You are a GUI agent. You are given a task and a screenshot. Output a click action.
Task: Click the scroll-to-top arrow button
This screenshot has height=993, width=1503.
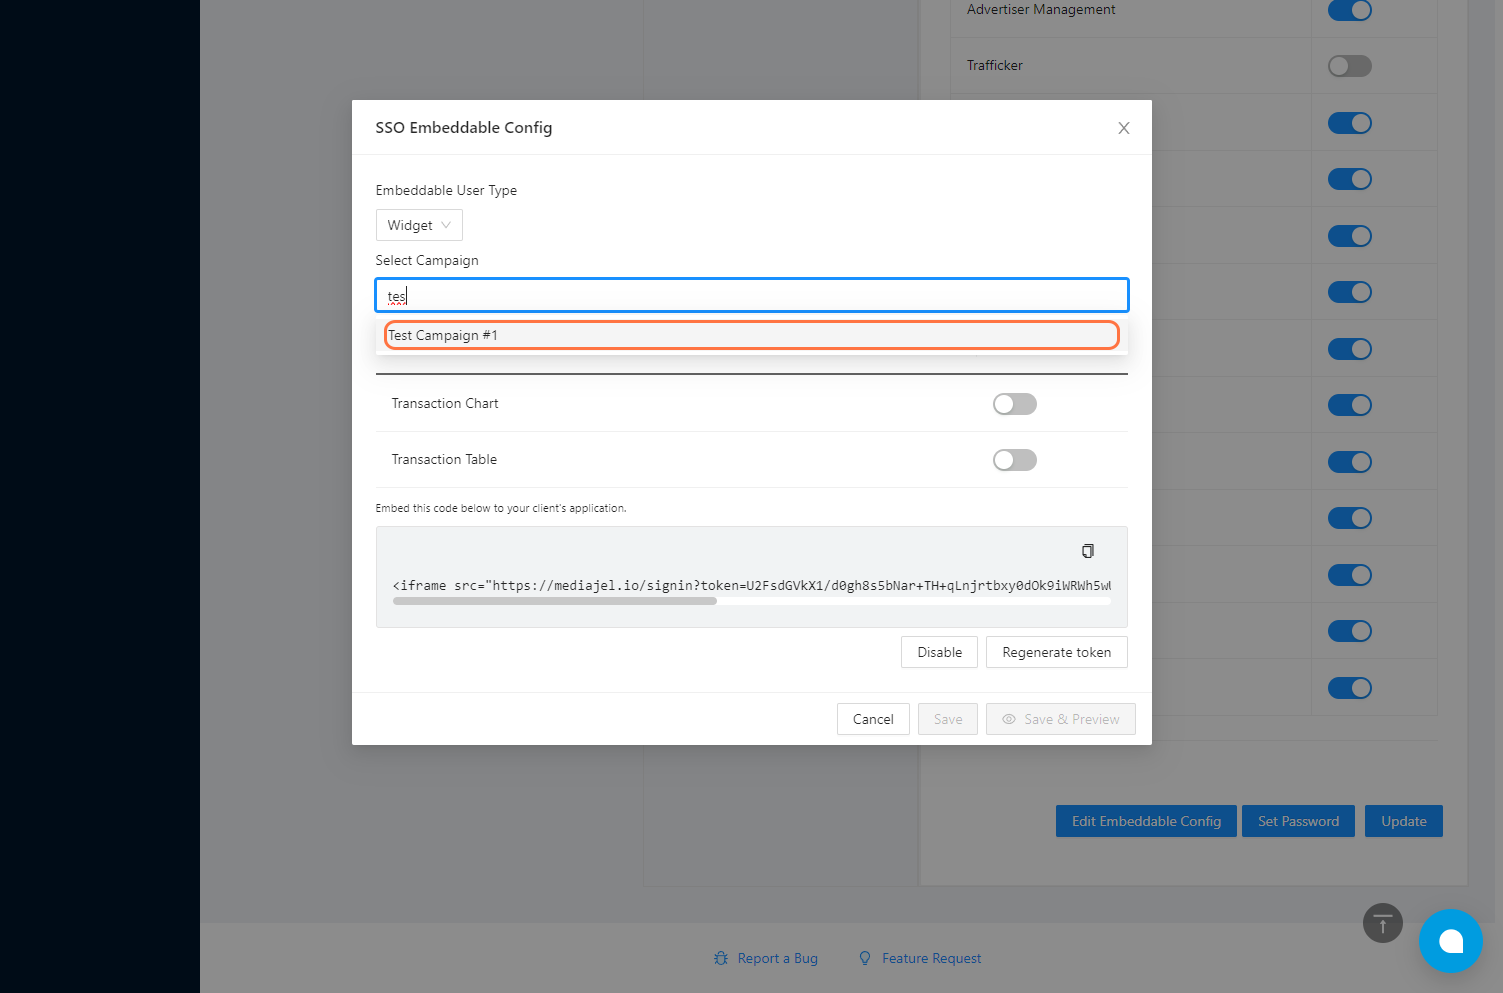pos(1382,923)
